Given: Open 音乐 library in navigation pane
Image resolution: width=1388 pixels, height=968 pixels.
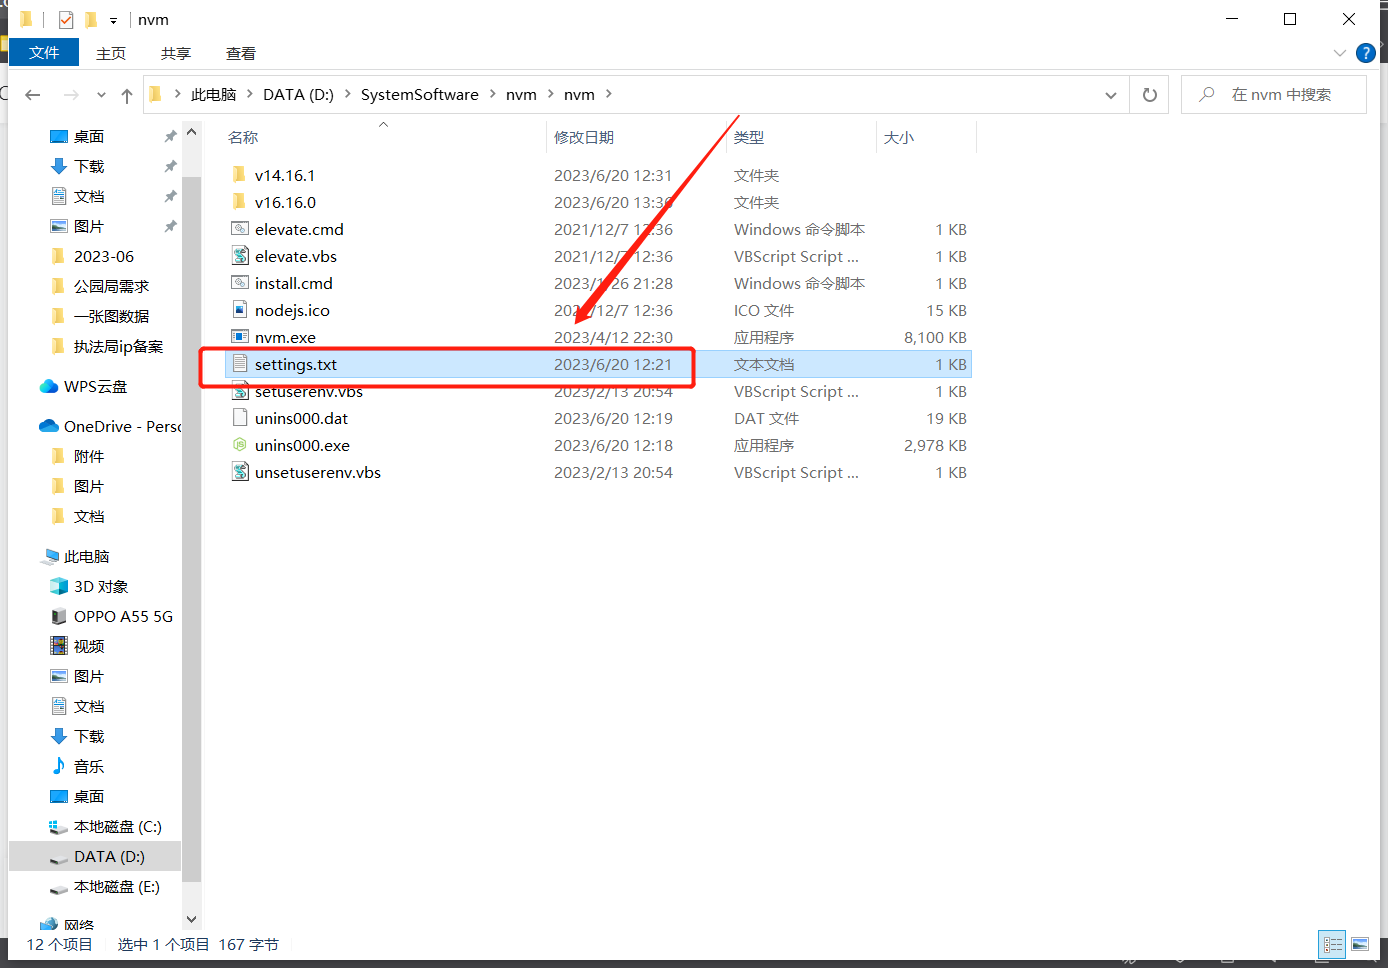Looking at the screenshot, I should pyautogui.click(x=89, y=767).
